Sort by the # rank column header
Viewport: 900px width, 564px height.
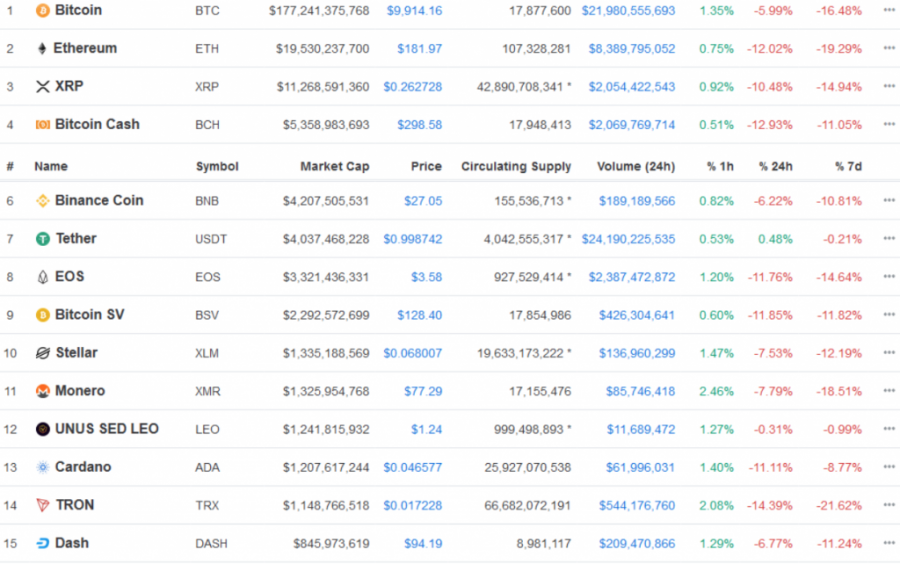click(10, 166)
